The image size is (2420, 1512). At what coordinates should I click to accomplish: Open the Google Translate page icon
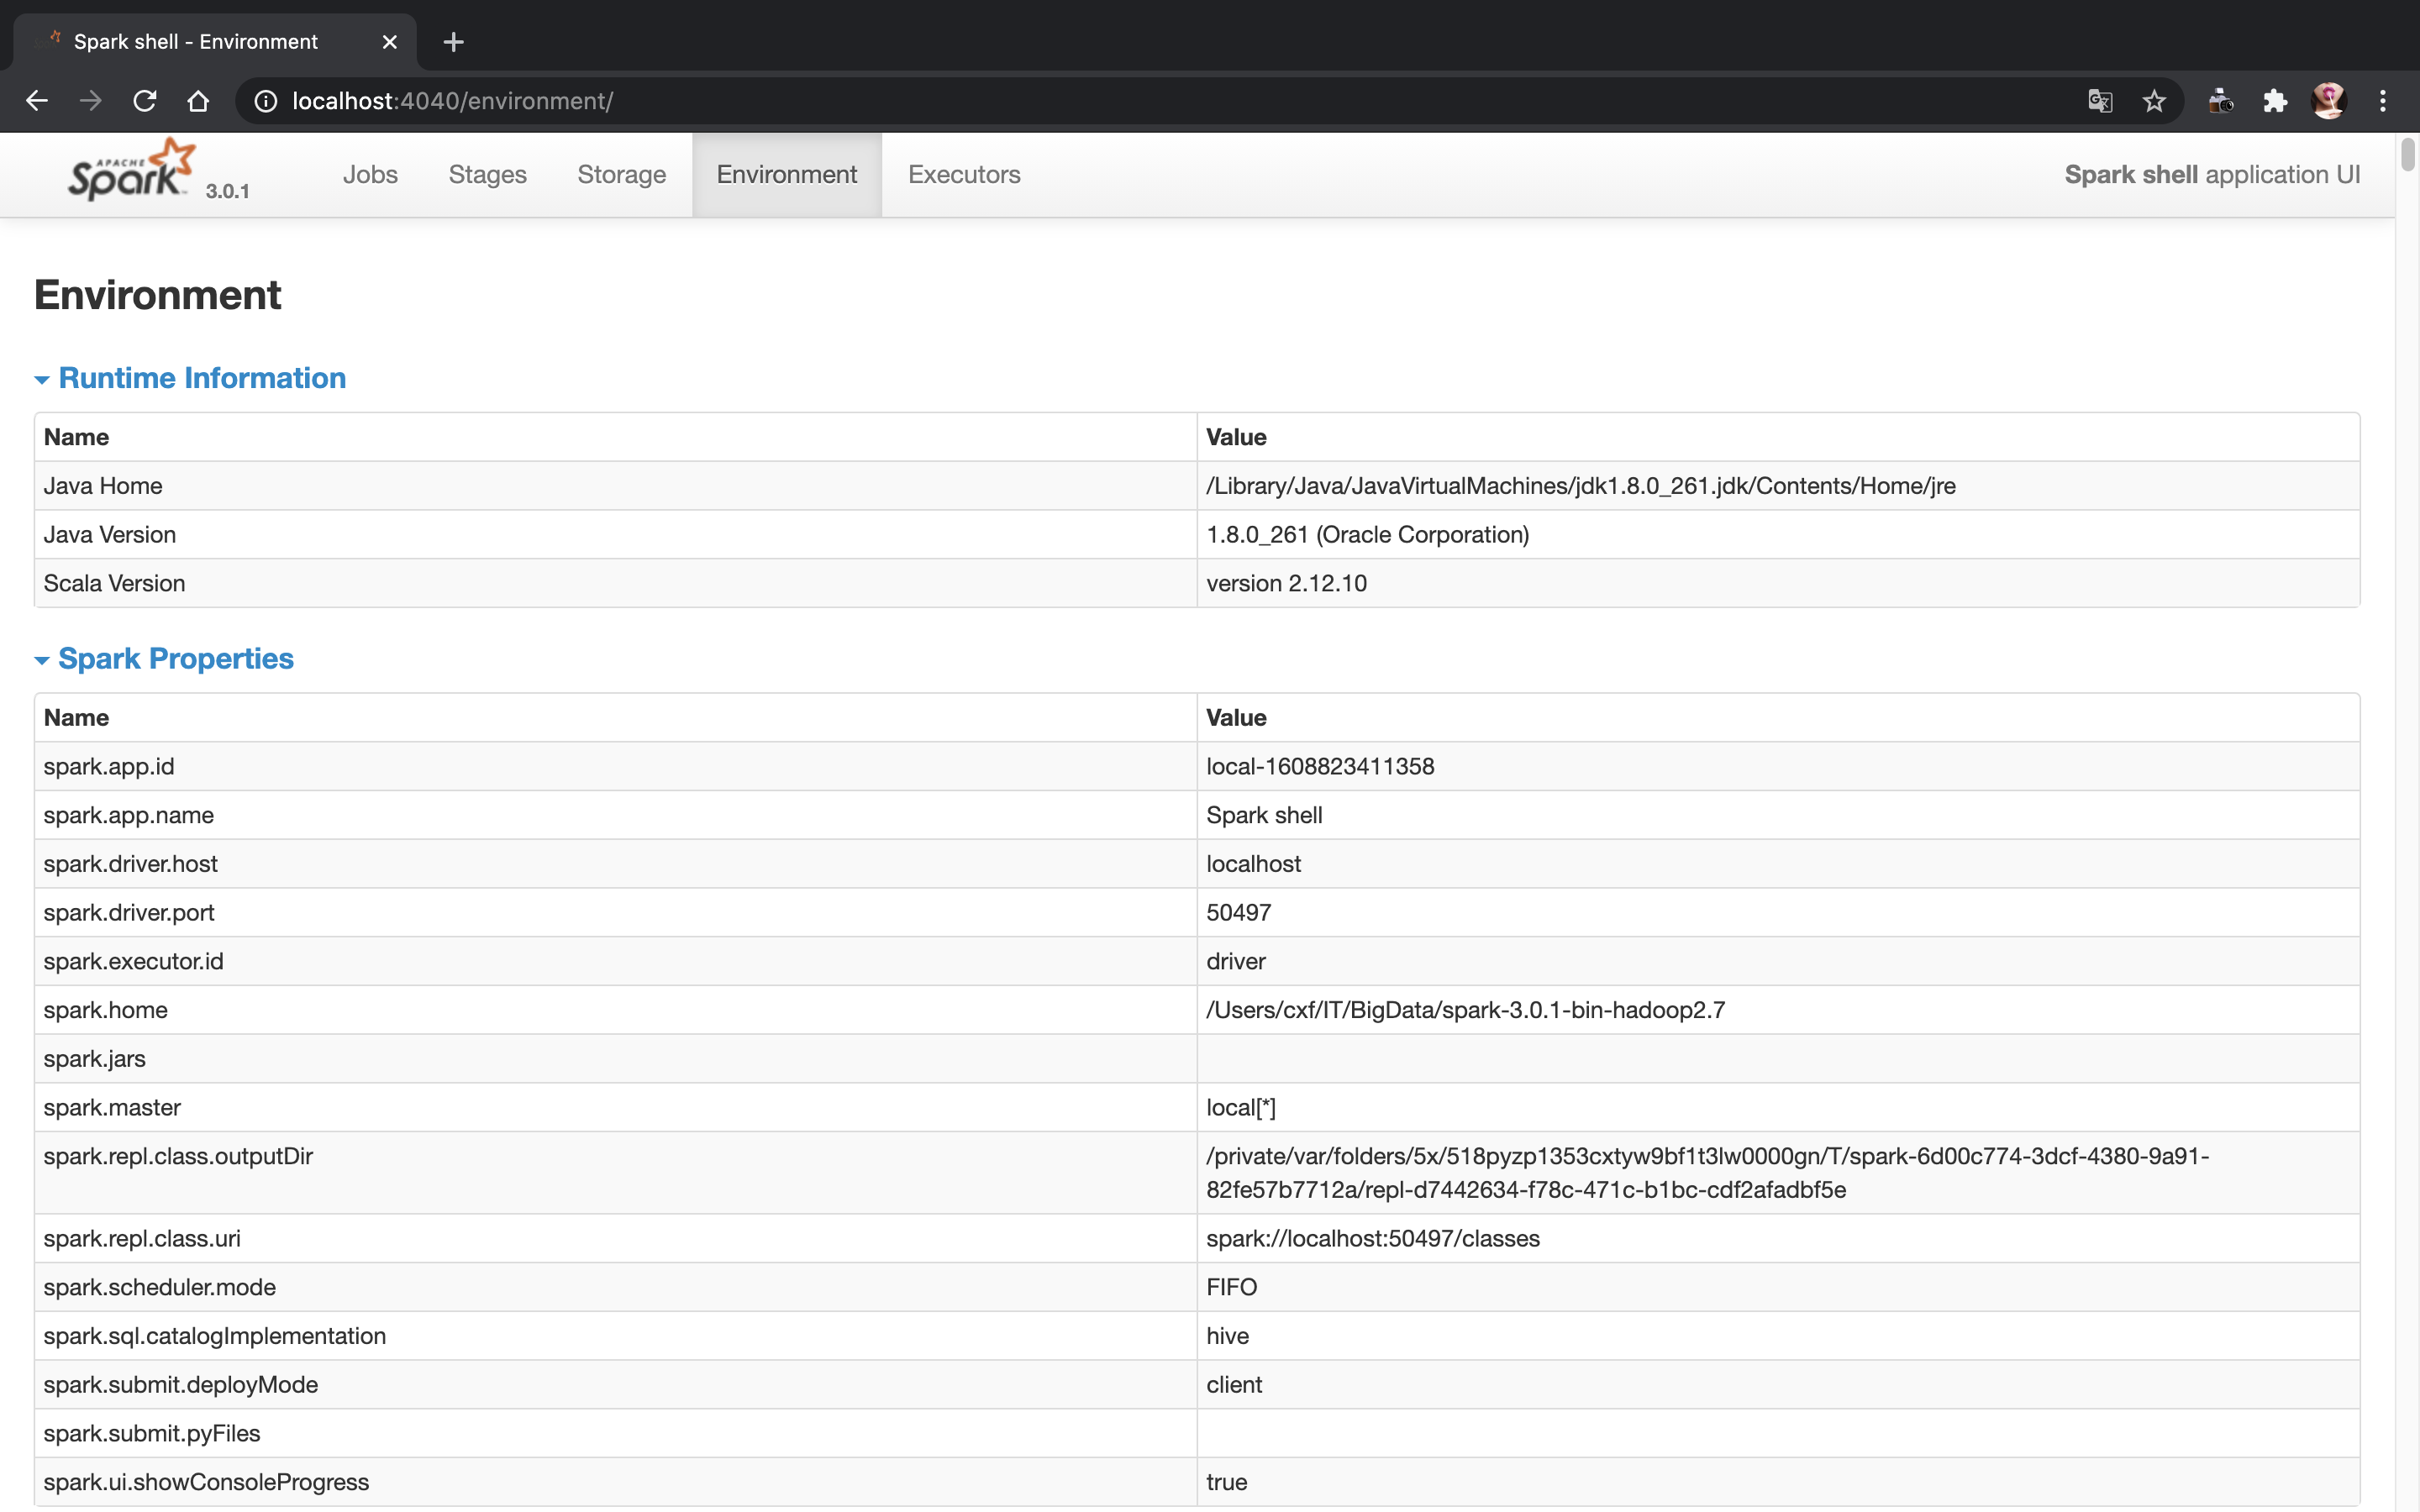2100,101
